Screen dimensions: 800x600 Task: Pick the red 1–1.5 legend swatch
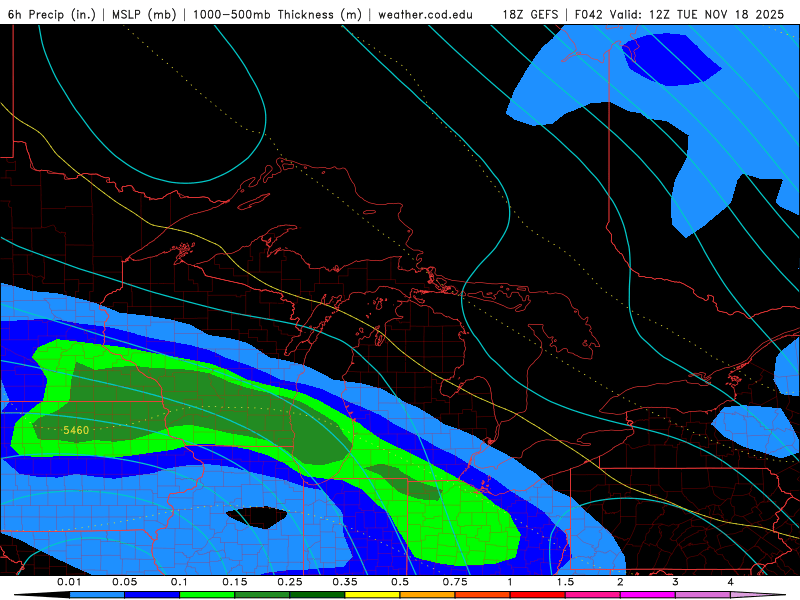pos(538,595)
